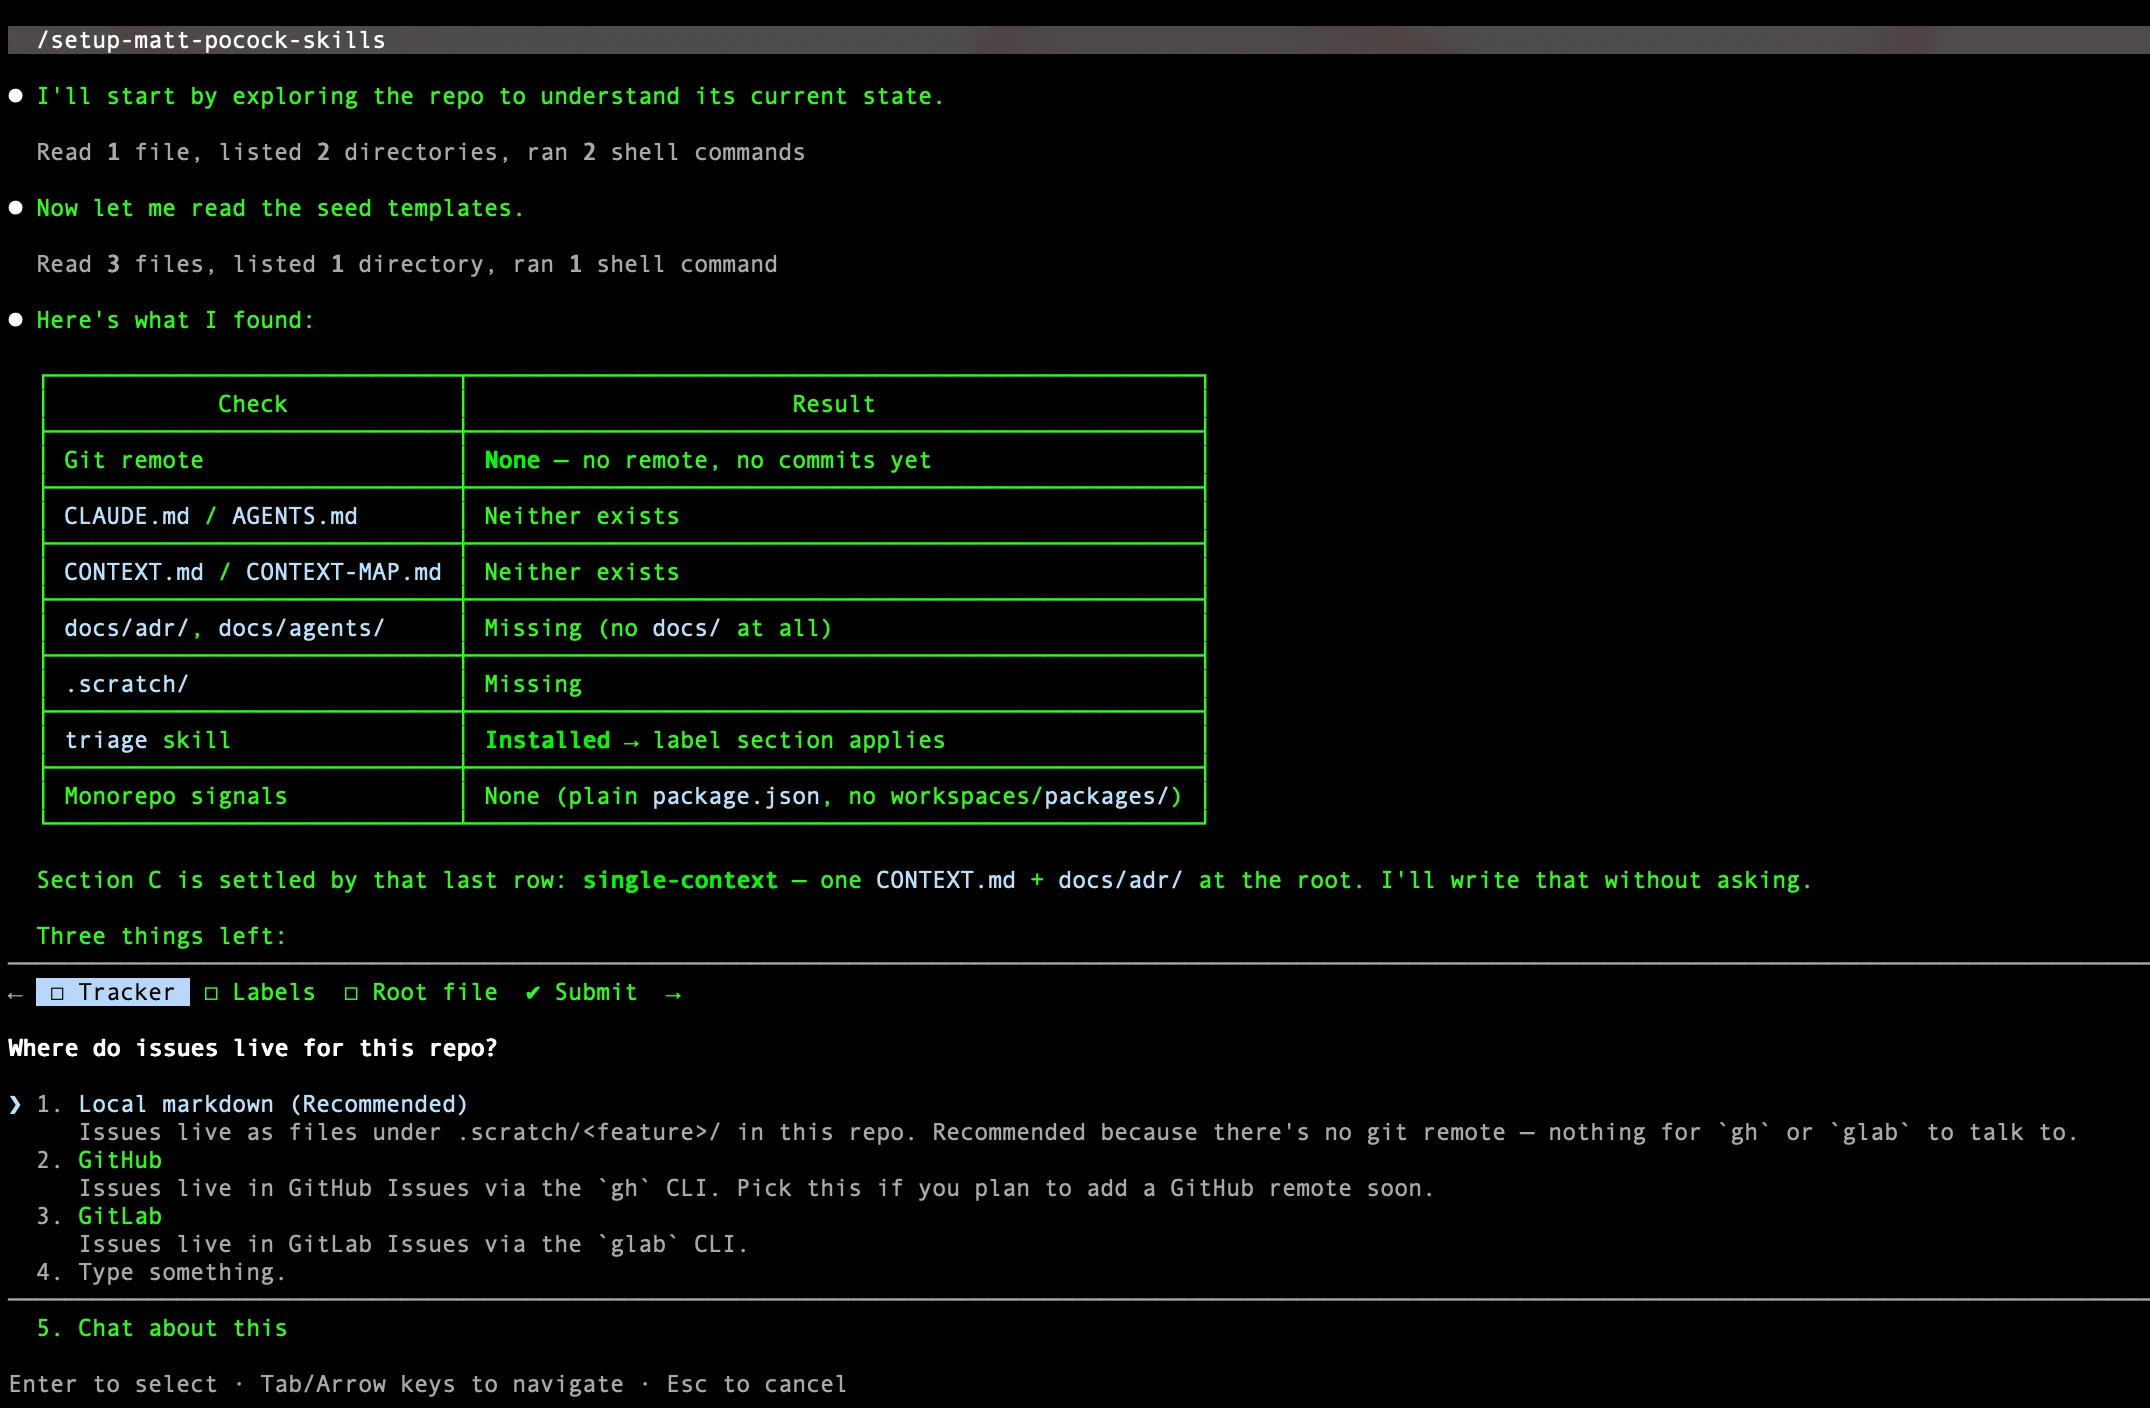Click the left arrow before Tracker
This screenshot has width=2150, height=1408.
point(15,994)
